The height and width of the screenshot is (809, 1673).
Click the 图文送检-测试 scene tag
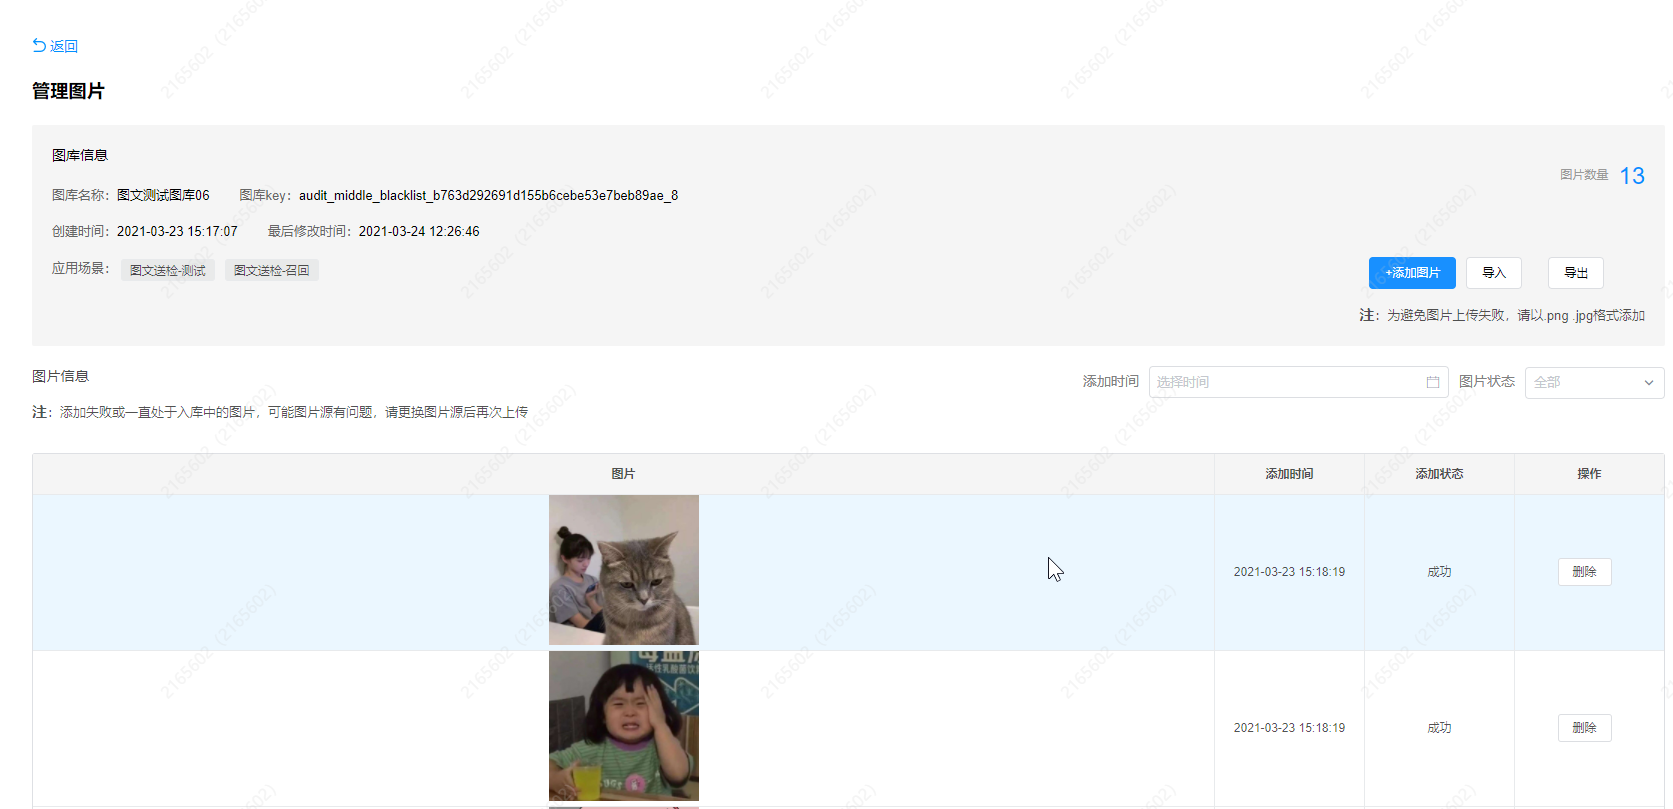[168, 271]
